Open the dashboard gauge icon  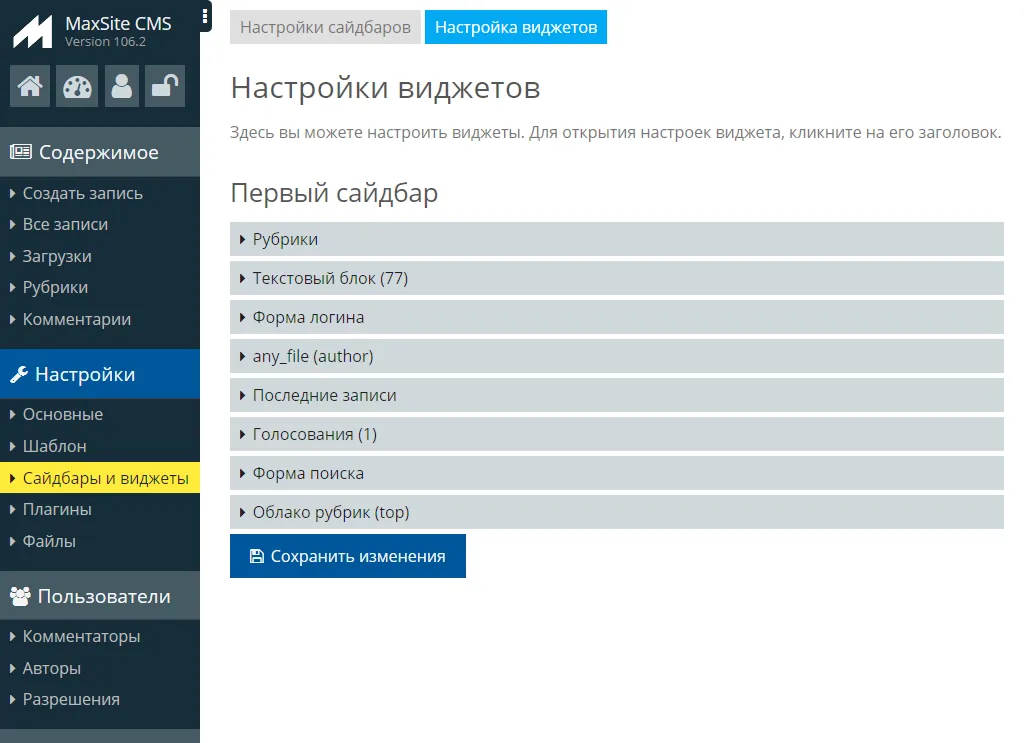[x=77, y=86]
